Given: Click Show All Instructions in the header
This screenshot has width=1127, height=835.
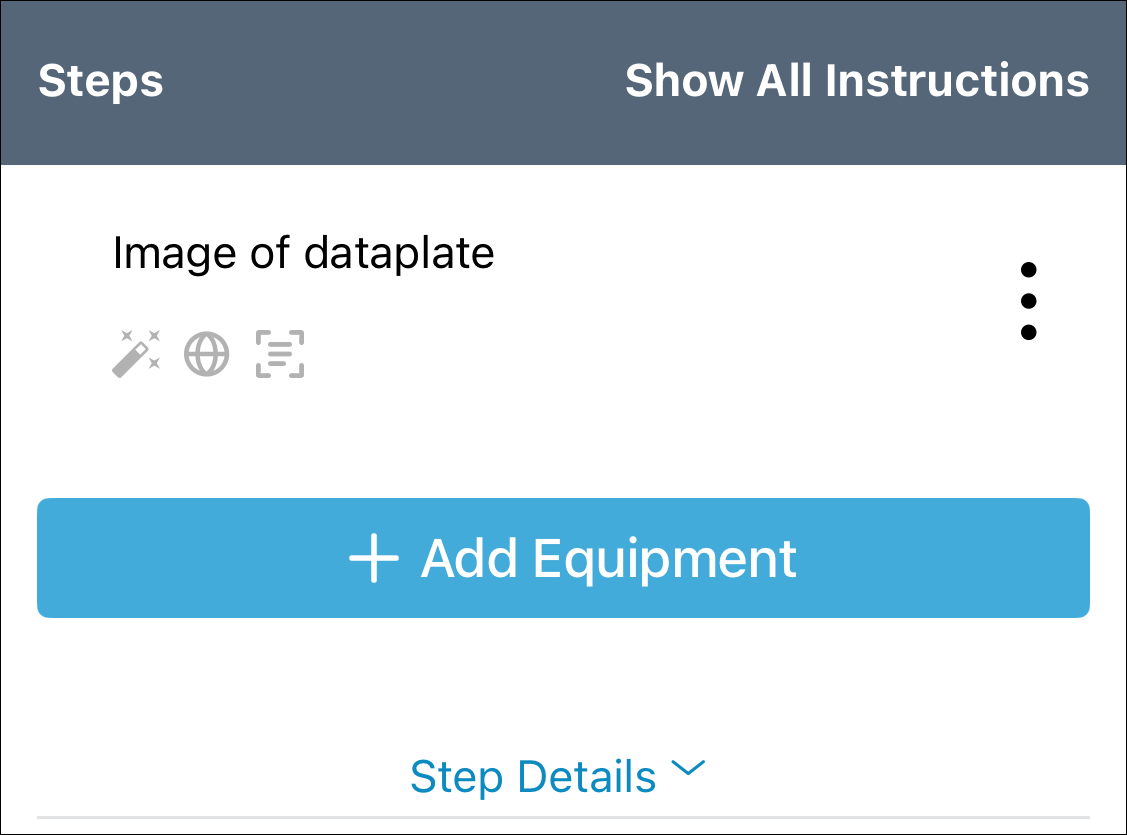Looking at the screenshot, I should pos(857,80).
